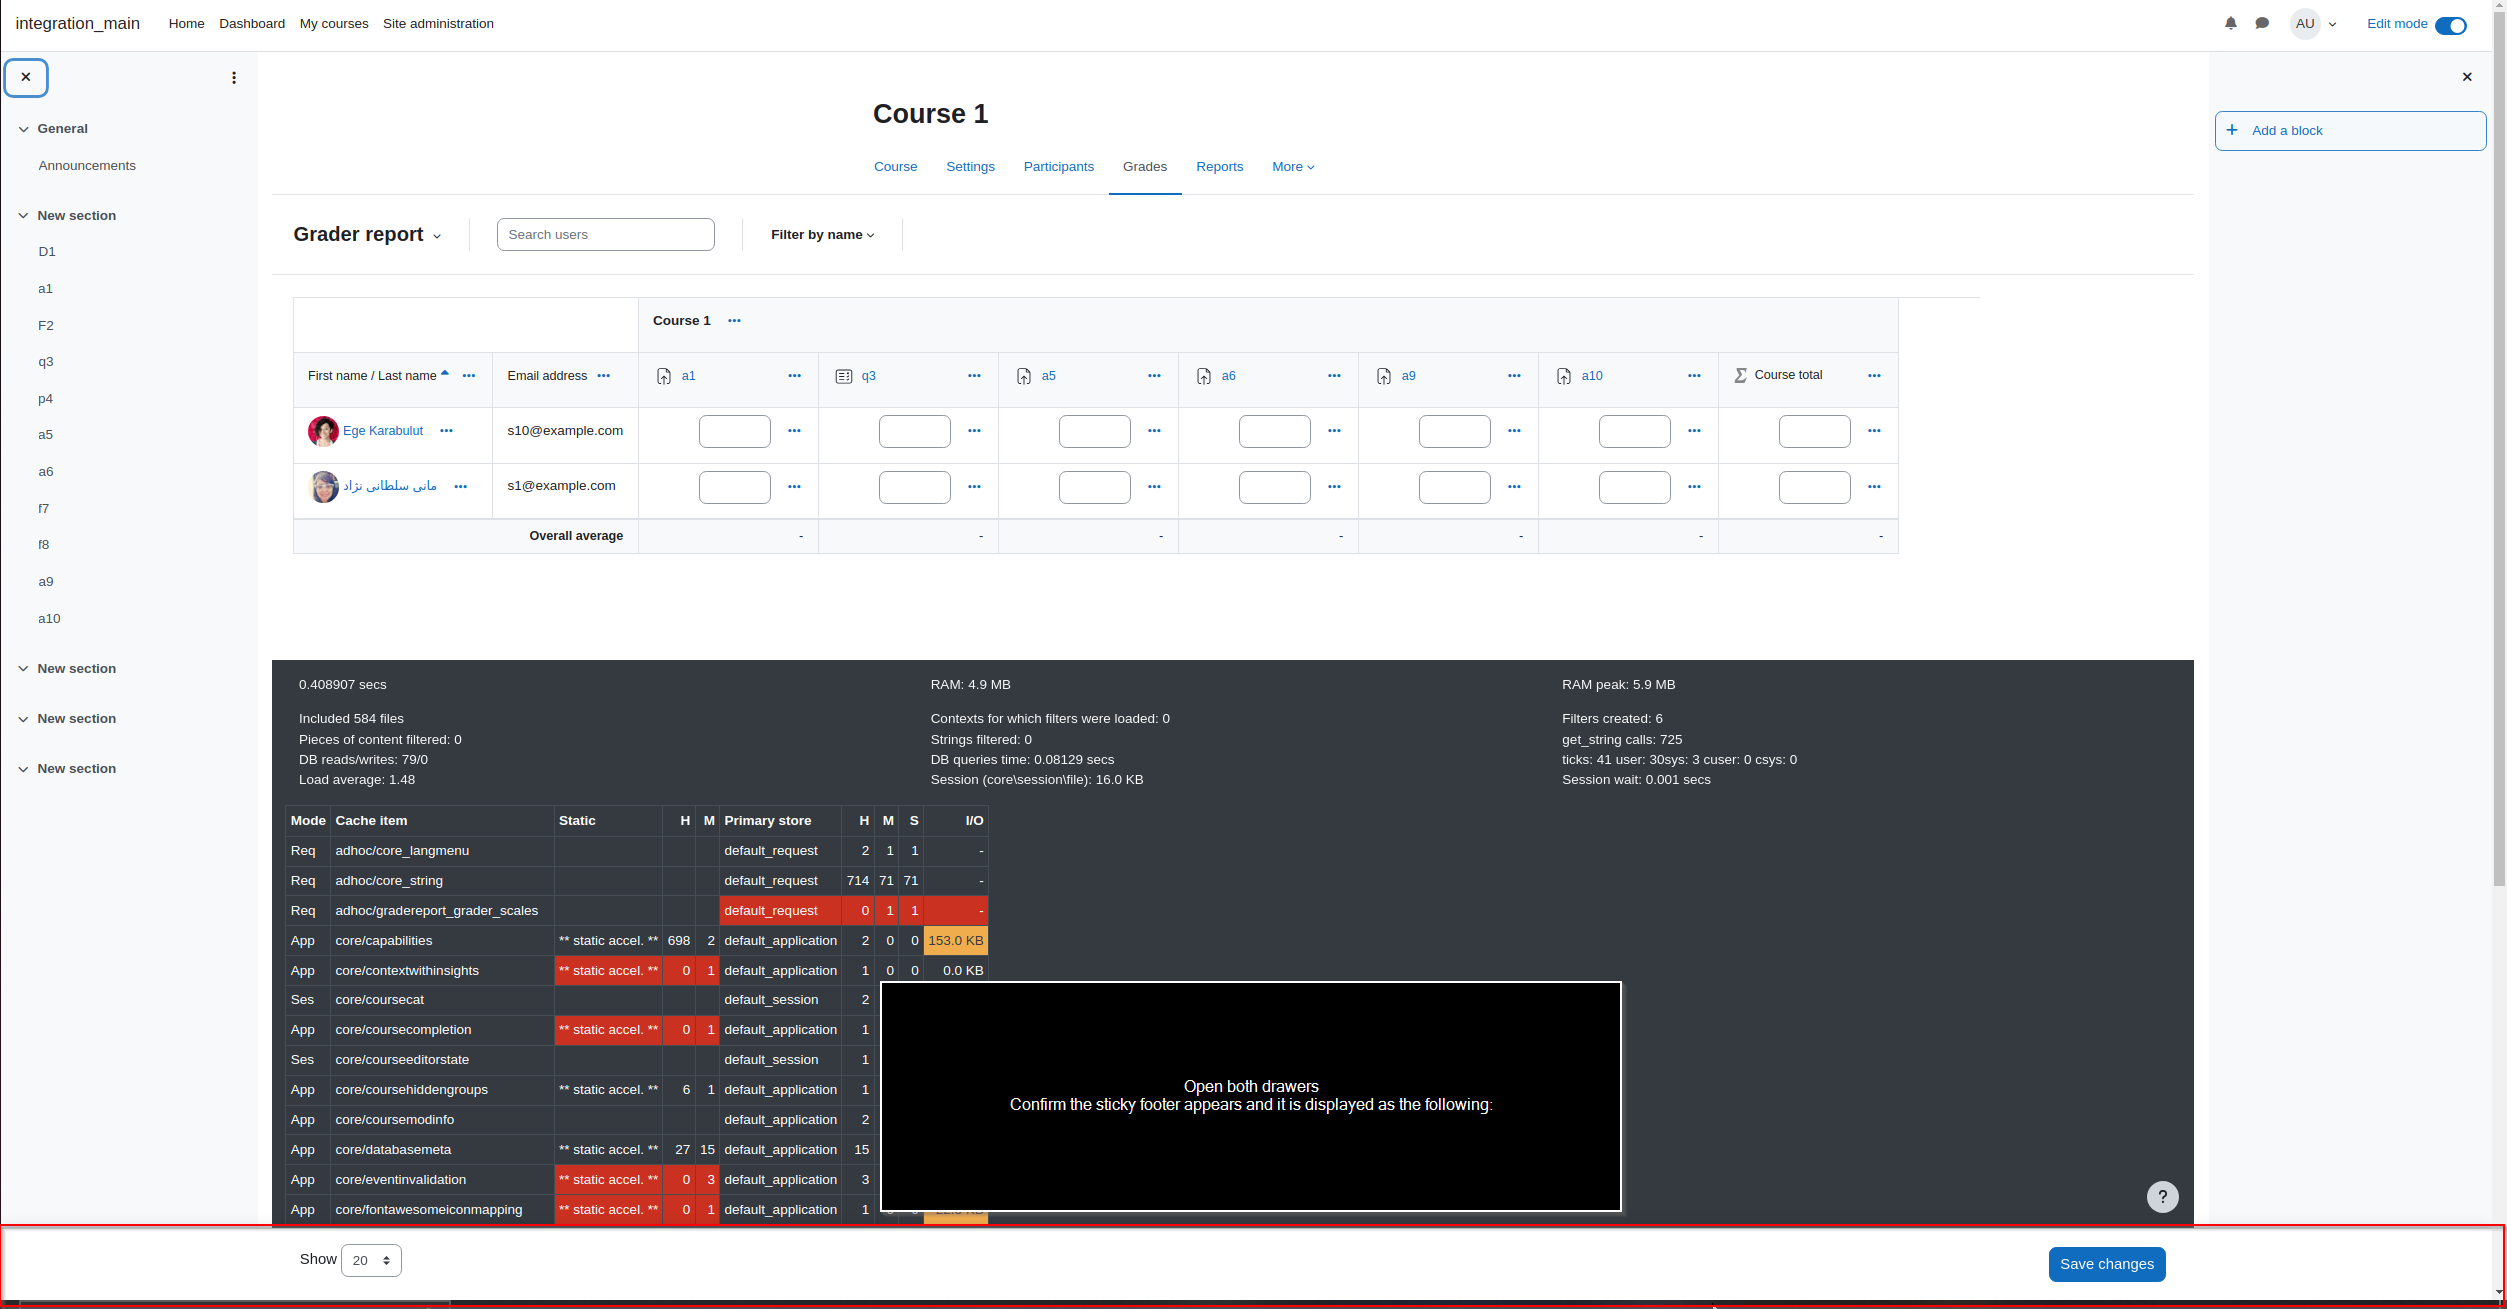Click Ege Karabulut's profile picture
This screenshot has width=2507, height=1309.
point(323,431)
